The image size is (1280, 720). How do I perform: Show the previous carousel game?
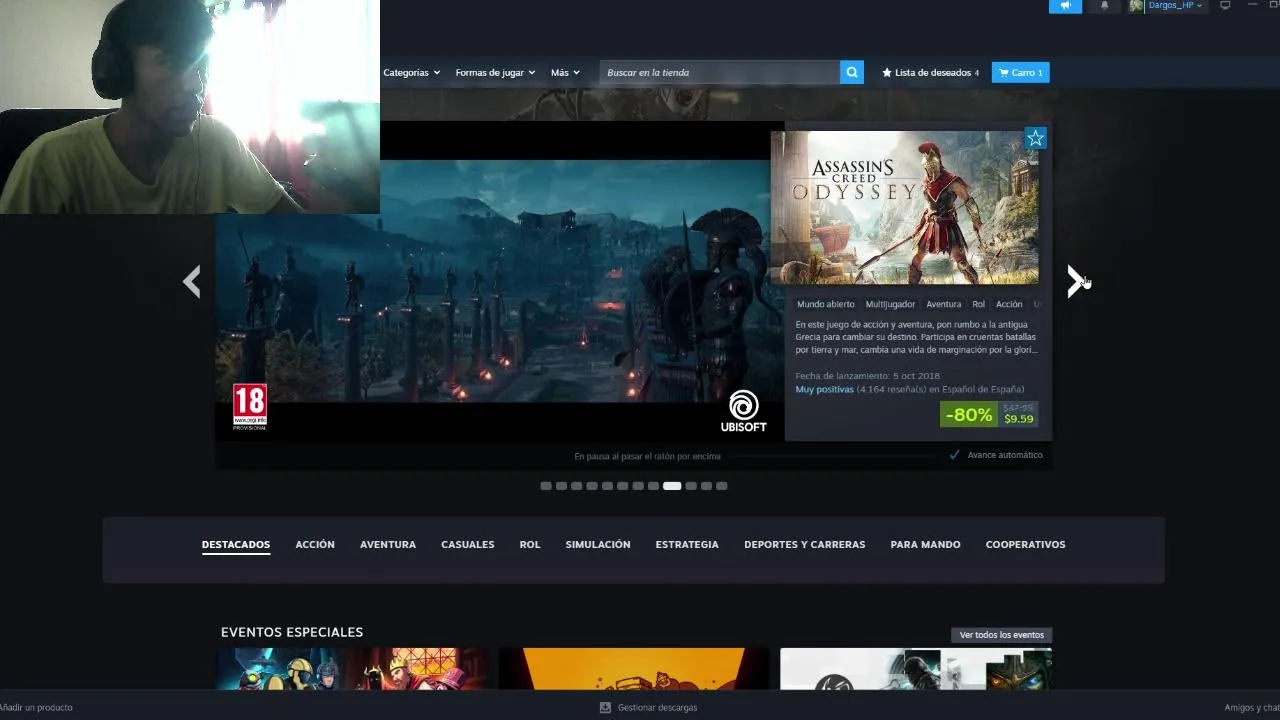point(192,282)
